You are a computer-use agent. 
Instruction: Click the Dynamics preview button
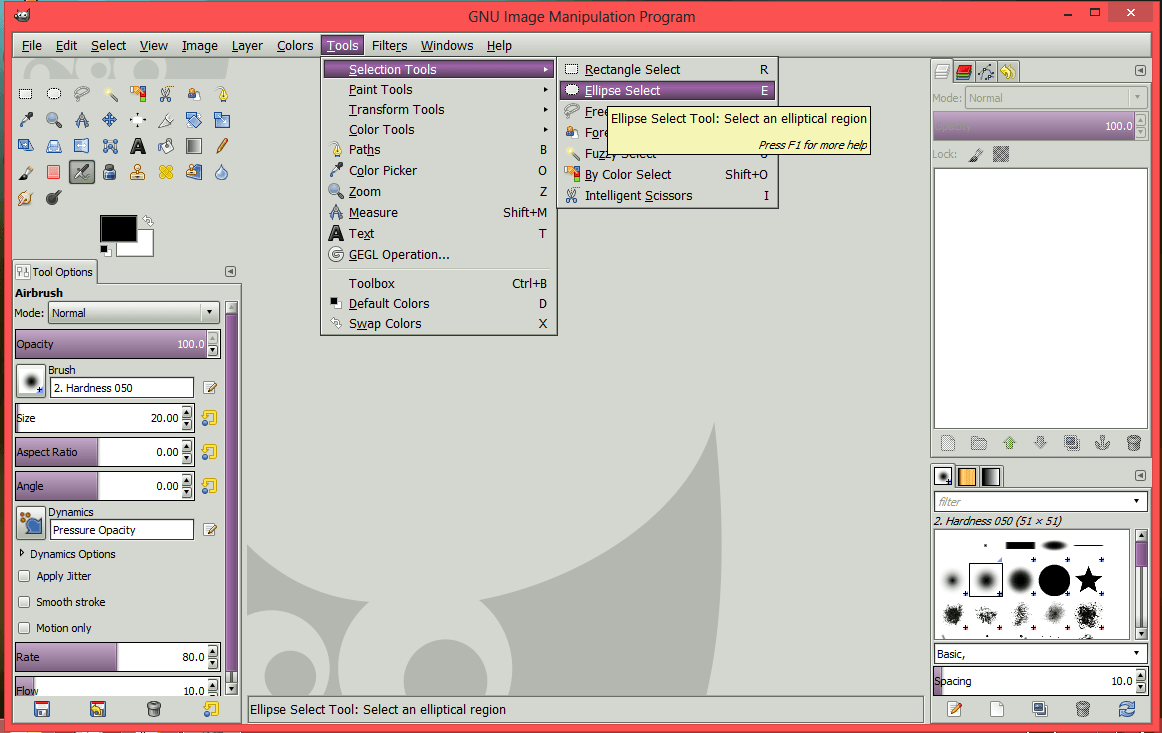[x=31, y=523]
